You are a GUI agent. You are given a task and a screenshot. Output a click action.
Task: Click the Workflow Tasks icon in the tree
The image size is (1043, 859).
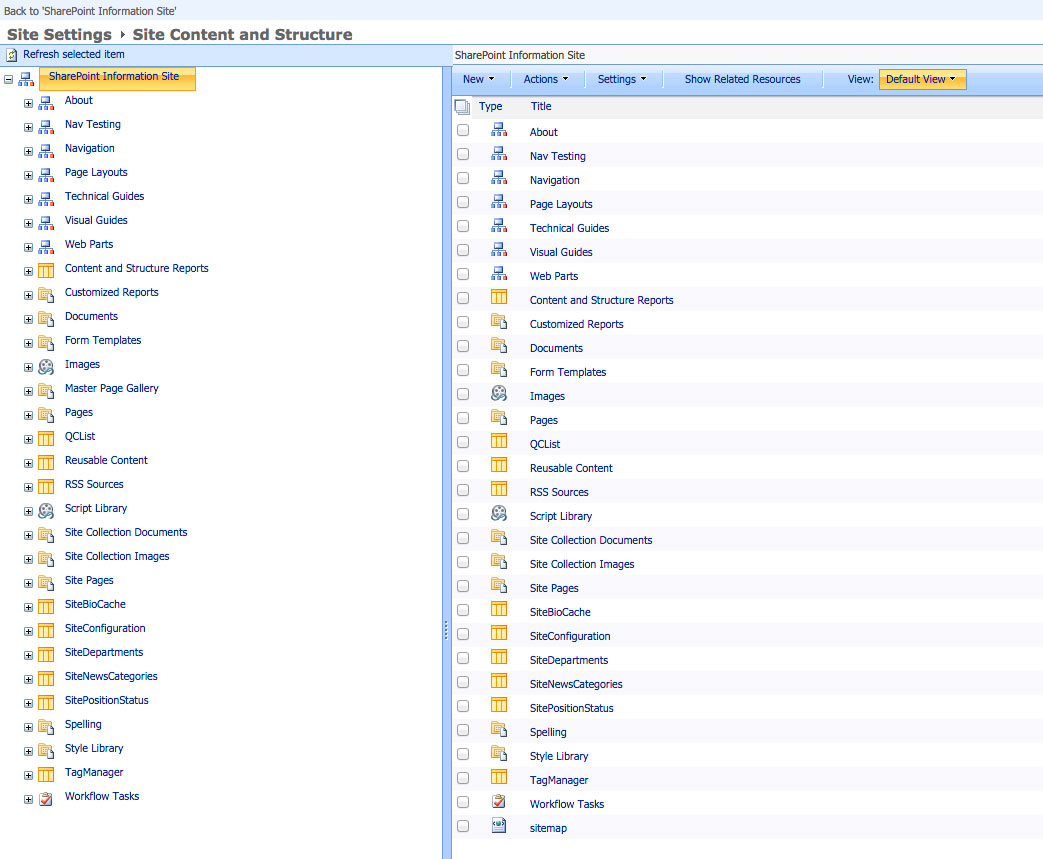coord(46,799)
